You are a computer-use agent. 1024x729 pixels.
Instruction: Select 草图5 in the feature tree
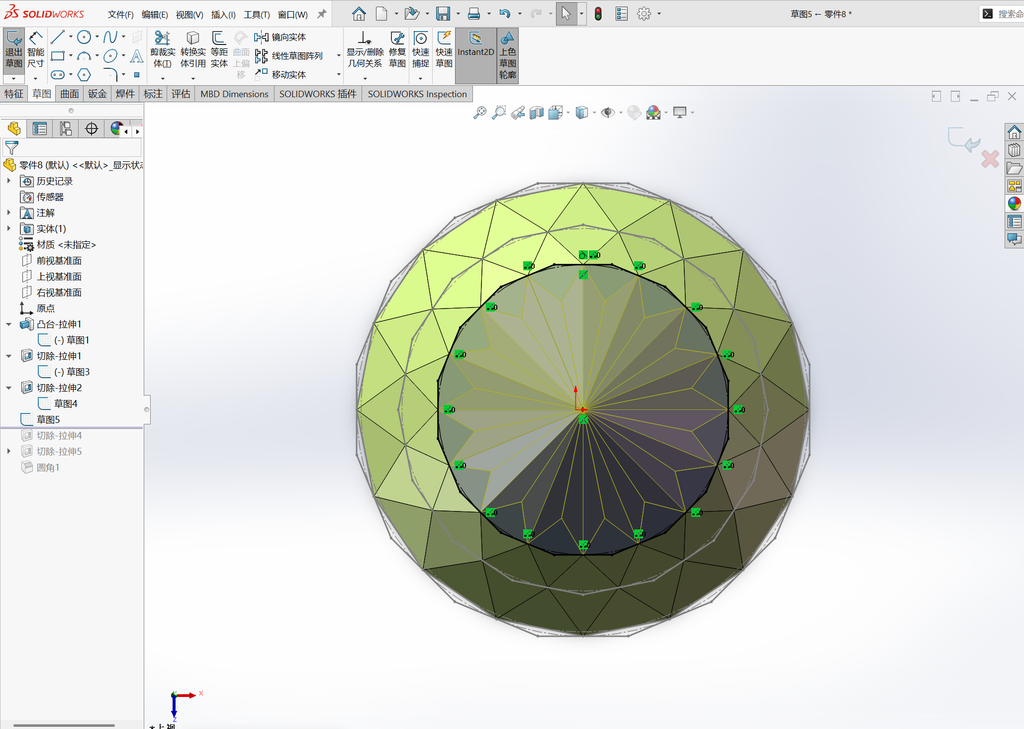tap(48, 419)
